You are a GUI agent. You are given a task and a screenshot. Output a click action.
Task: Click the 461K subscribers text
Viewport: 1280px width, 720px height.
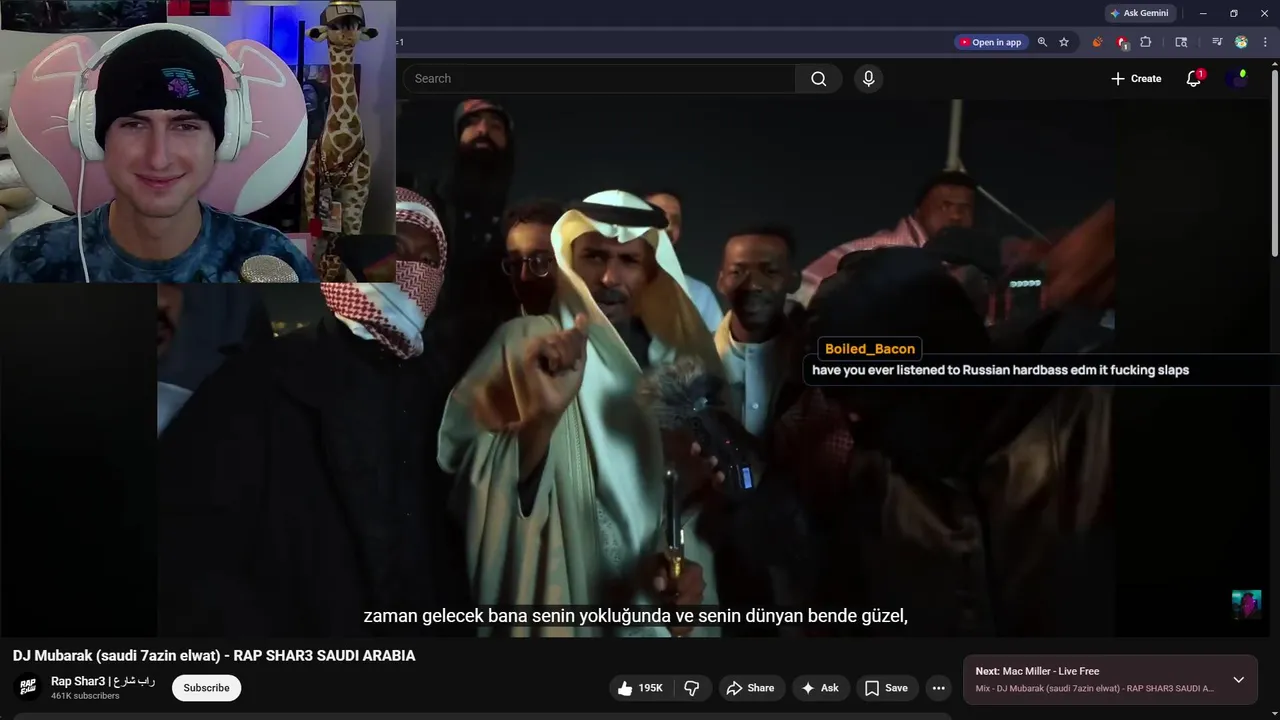(85, 696)
